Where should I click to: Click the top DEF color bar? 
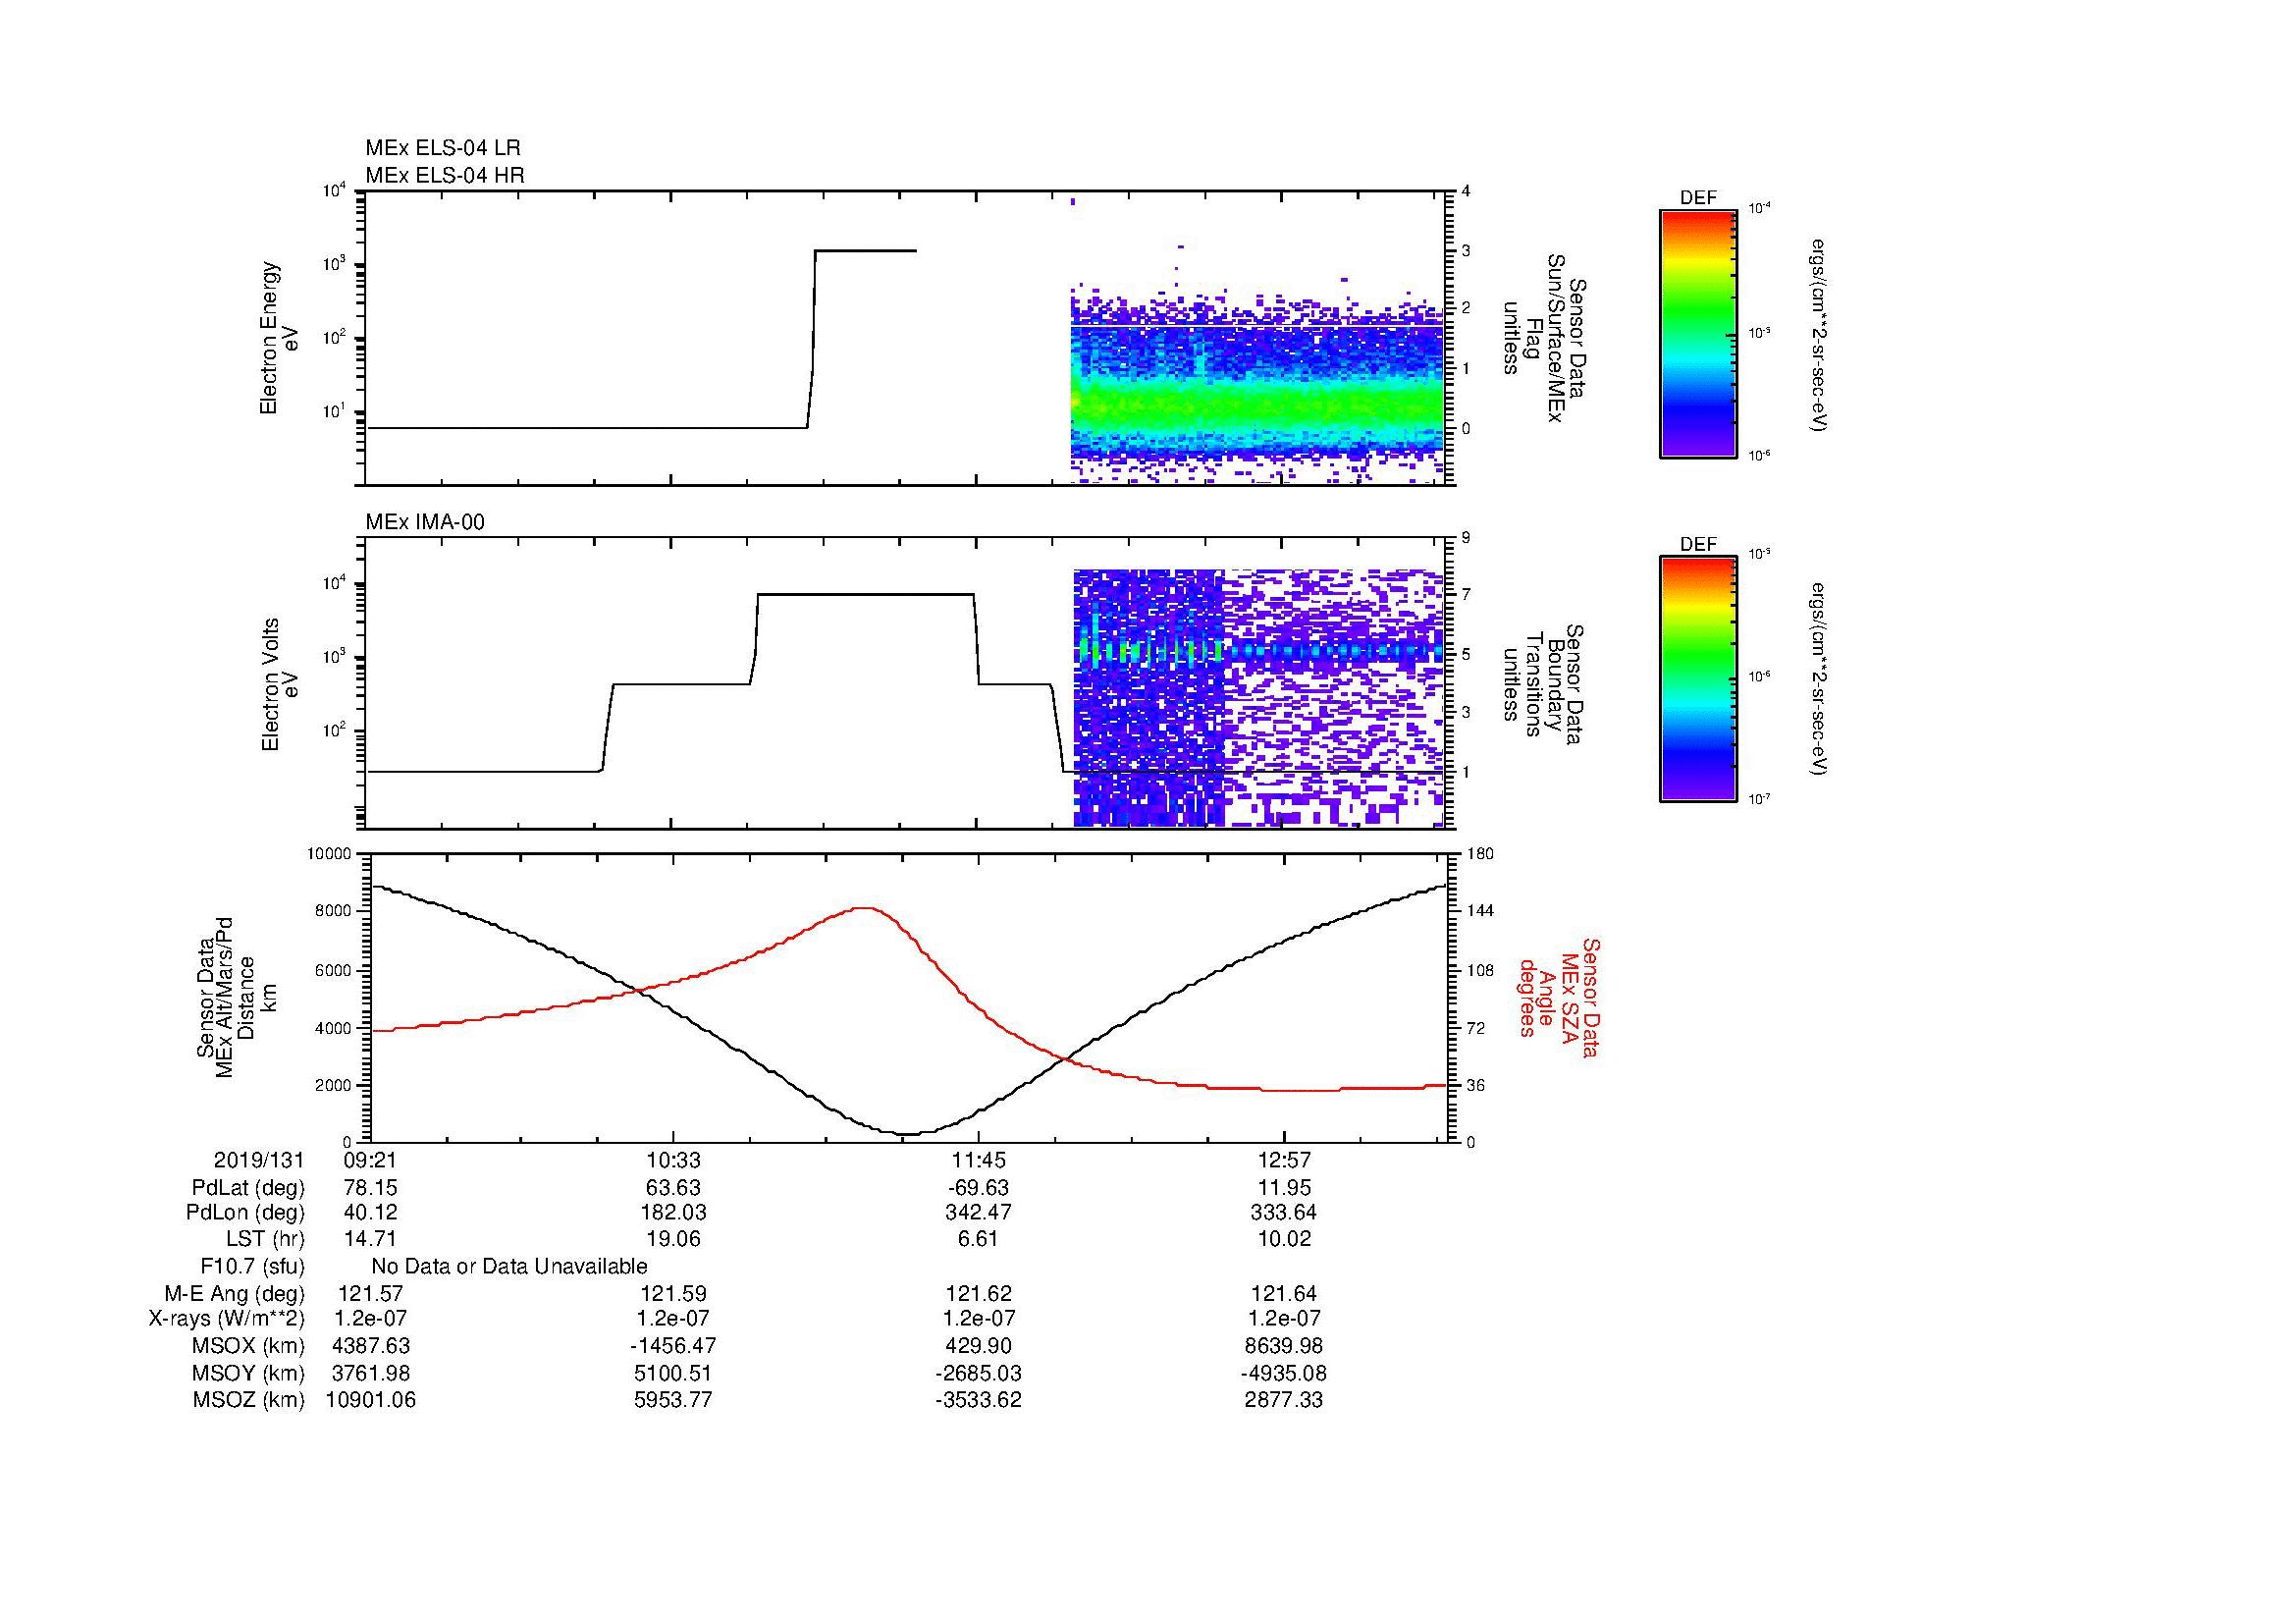(x=1698, y=333)
